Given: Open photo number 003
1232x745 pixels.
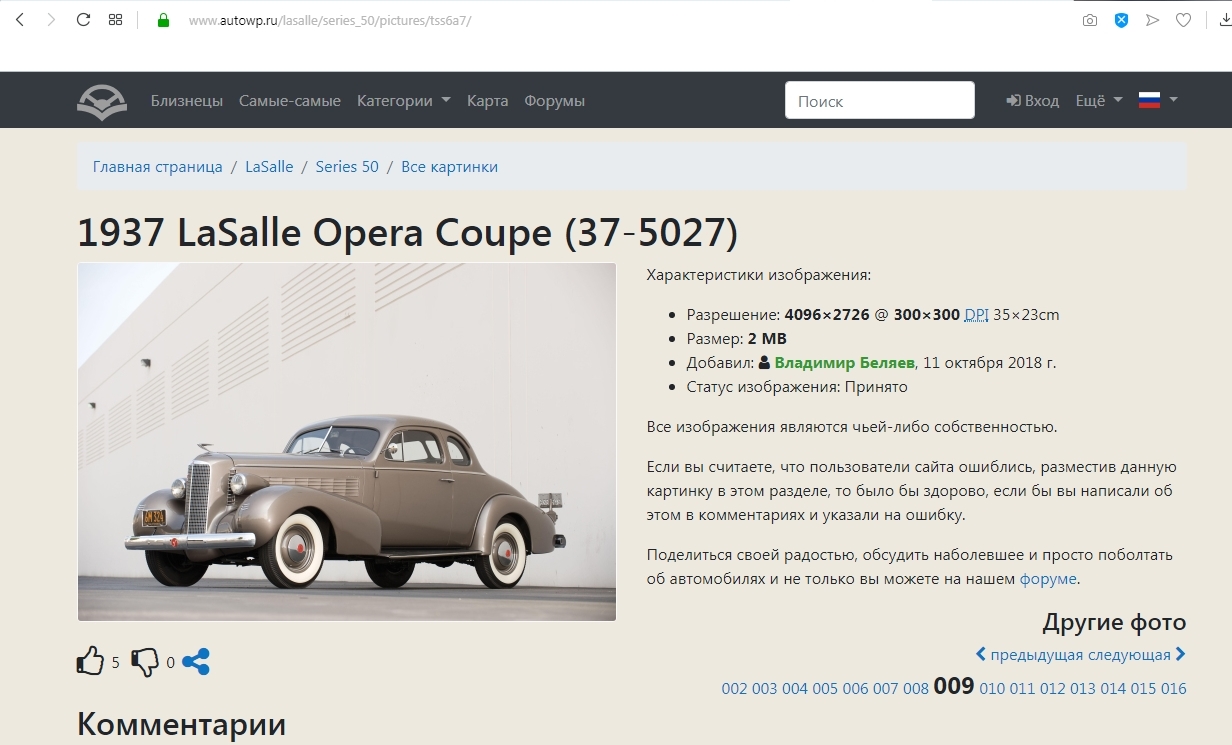Looking at the screenshot, I should click(765, 689).
